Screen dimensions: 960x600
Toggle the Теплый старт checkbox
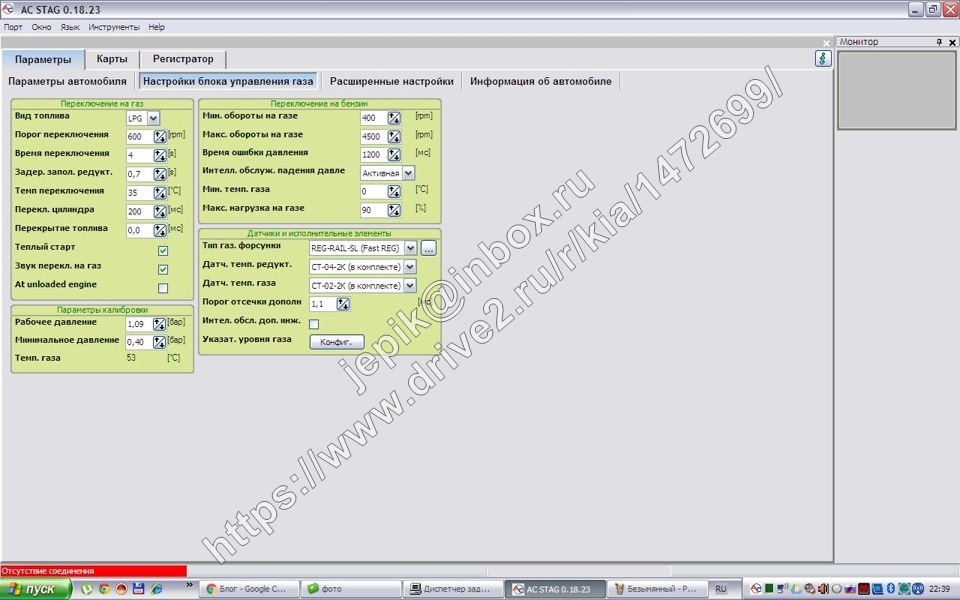163,250
